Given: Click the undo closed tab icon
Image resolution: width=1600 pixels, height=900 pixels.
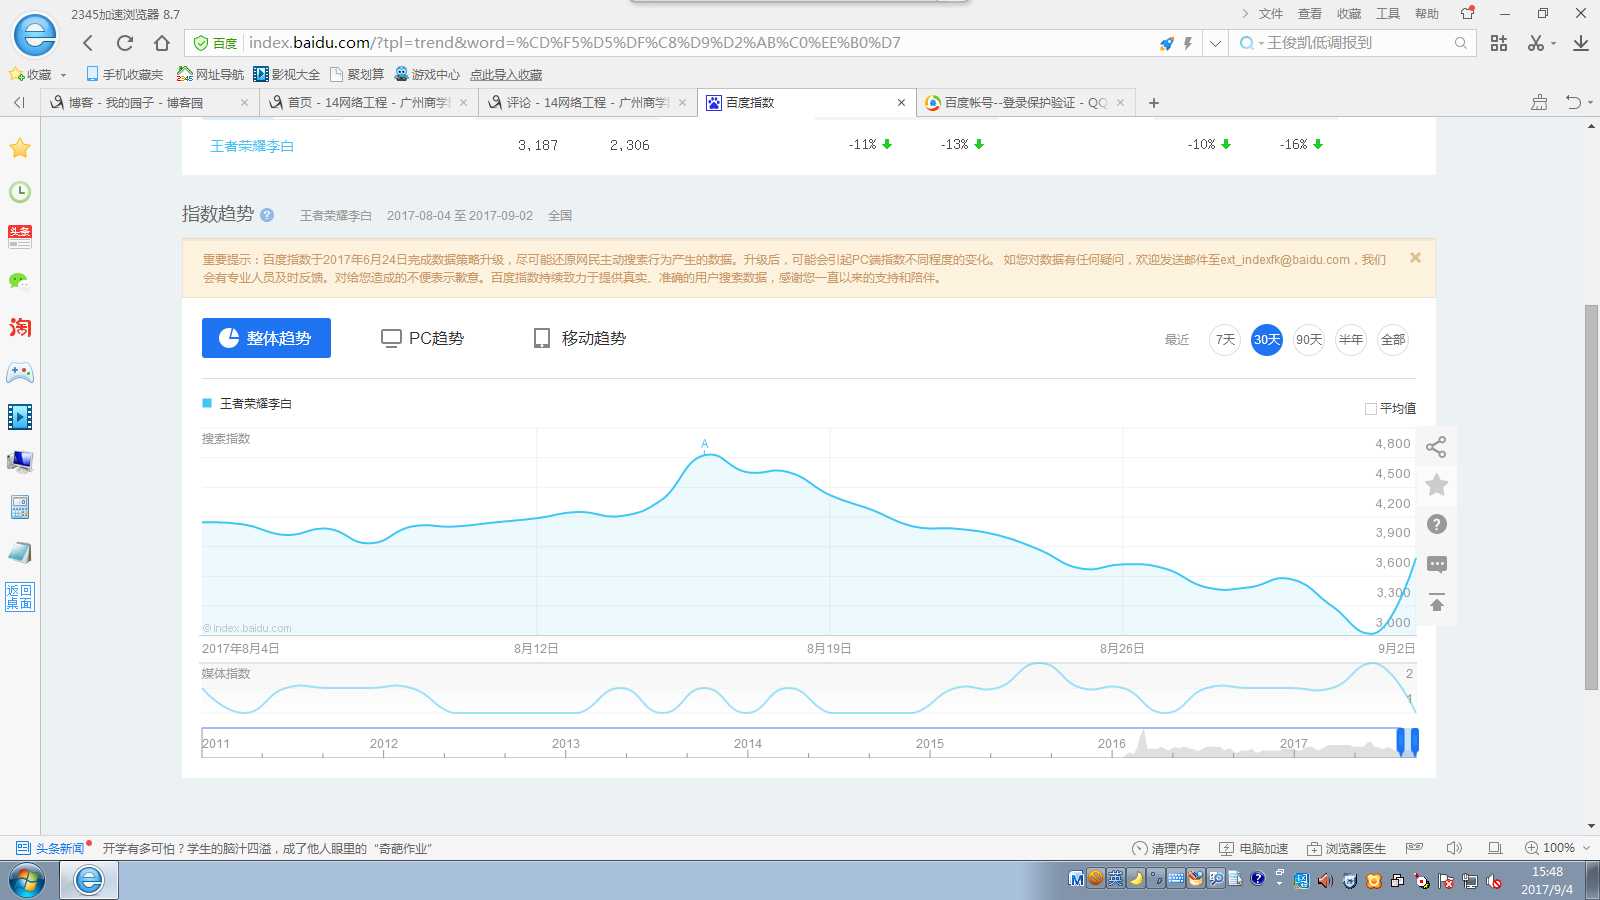Looking at the screenshot, I should point(1573,102).
